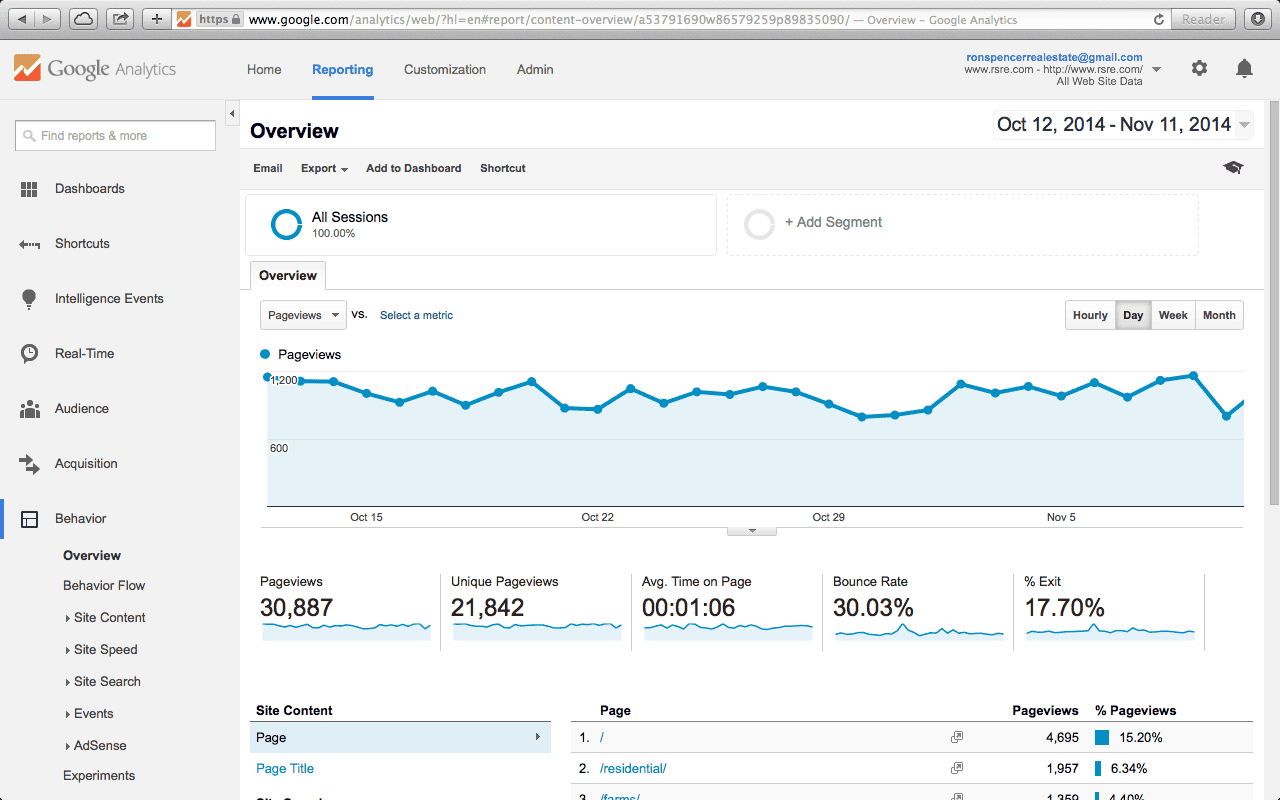Collapse the chart with the small arrow tab
Image resolution: width=1280 pixels, height=800 pixels.
pos(752,531)
